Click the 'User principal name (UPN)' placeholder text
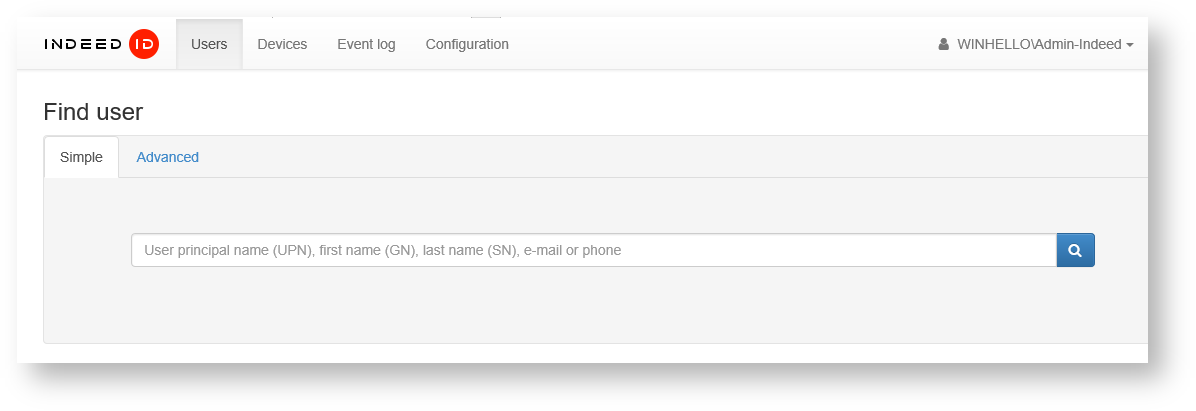This screenshot has width=1196, height=411. [x=228, y=250]
